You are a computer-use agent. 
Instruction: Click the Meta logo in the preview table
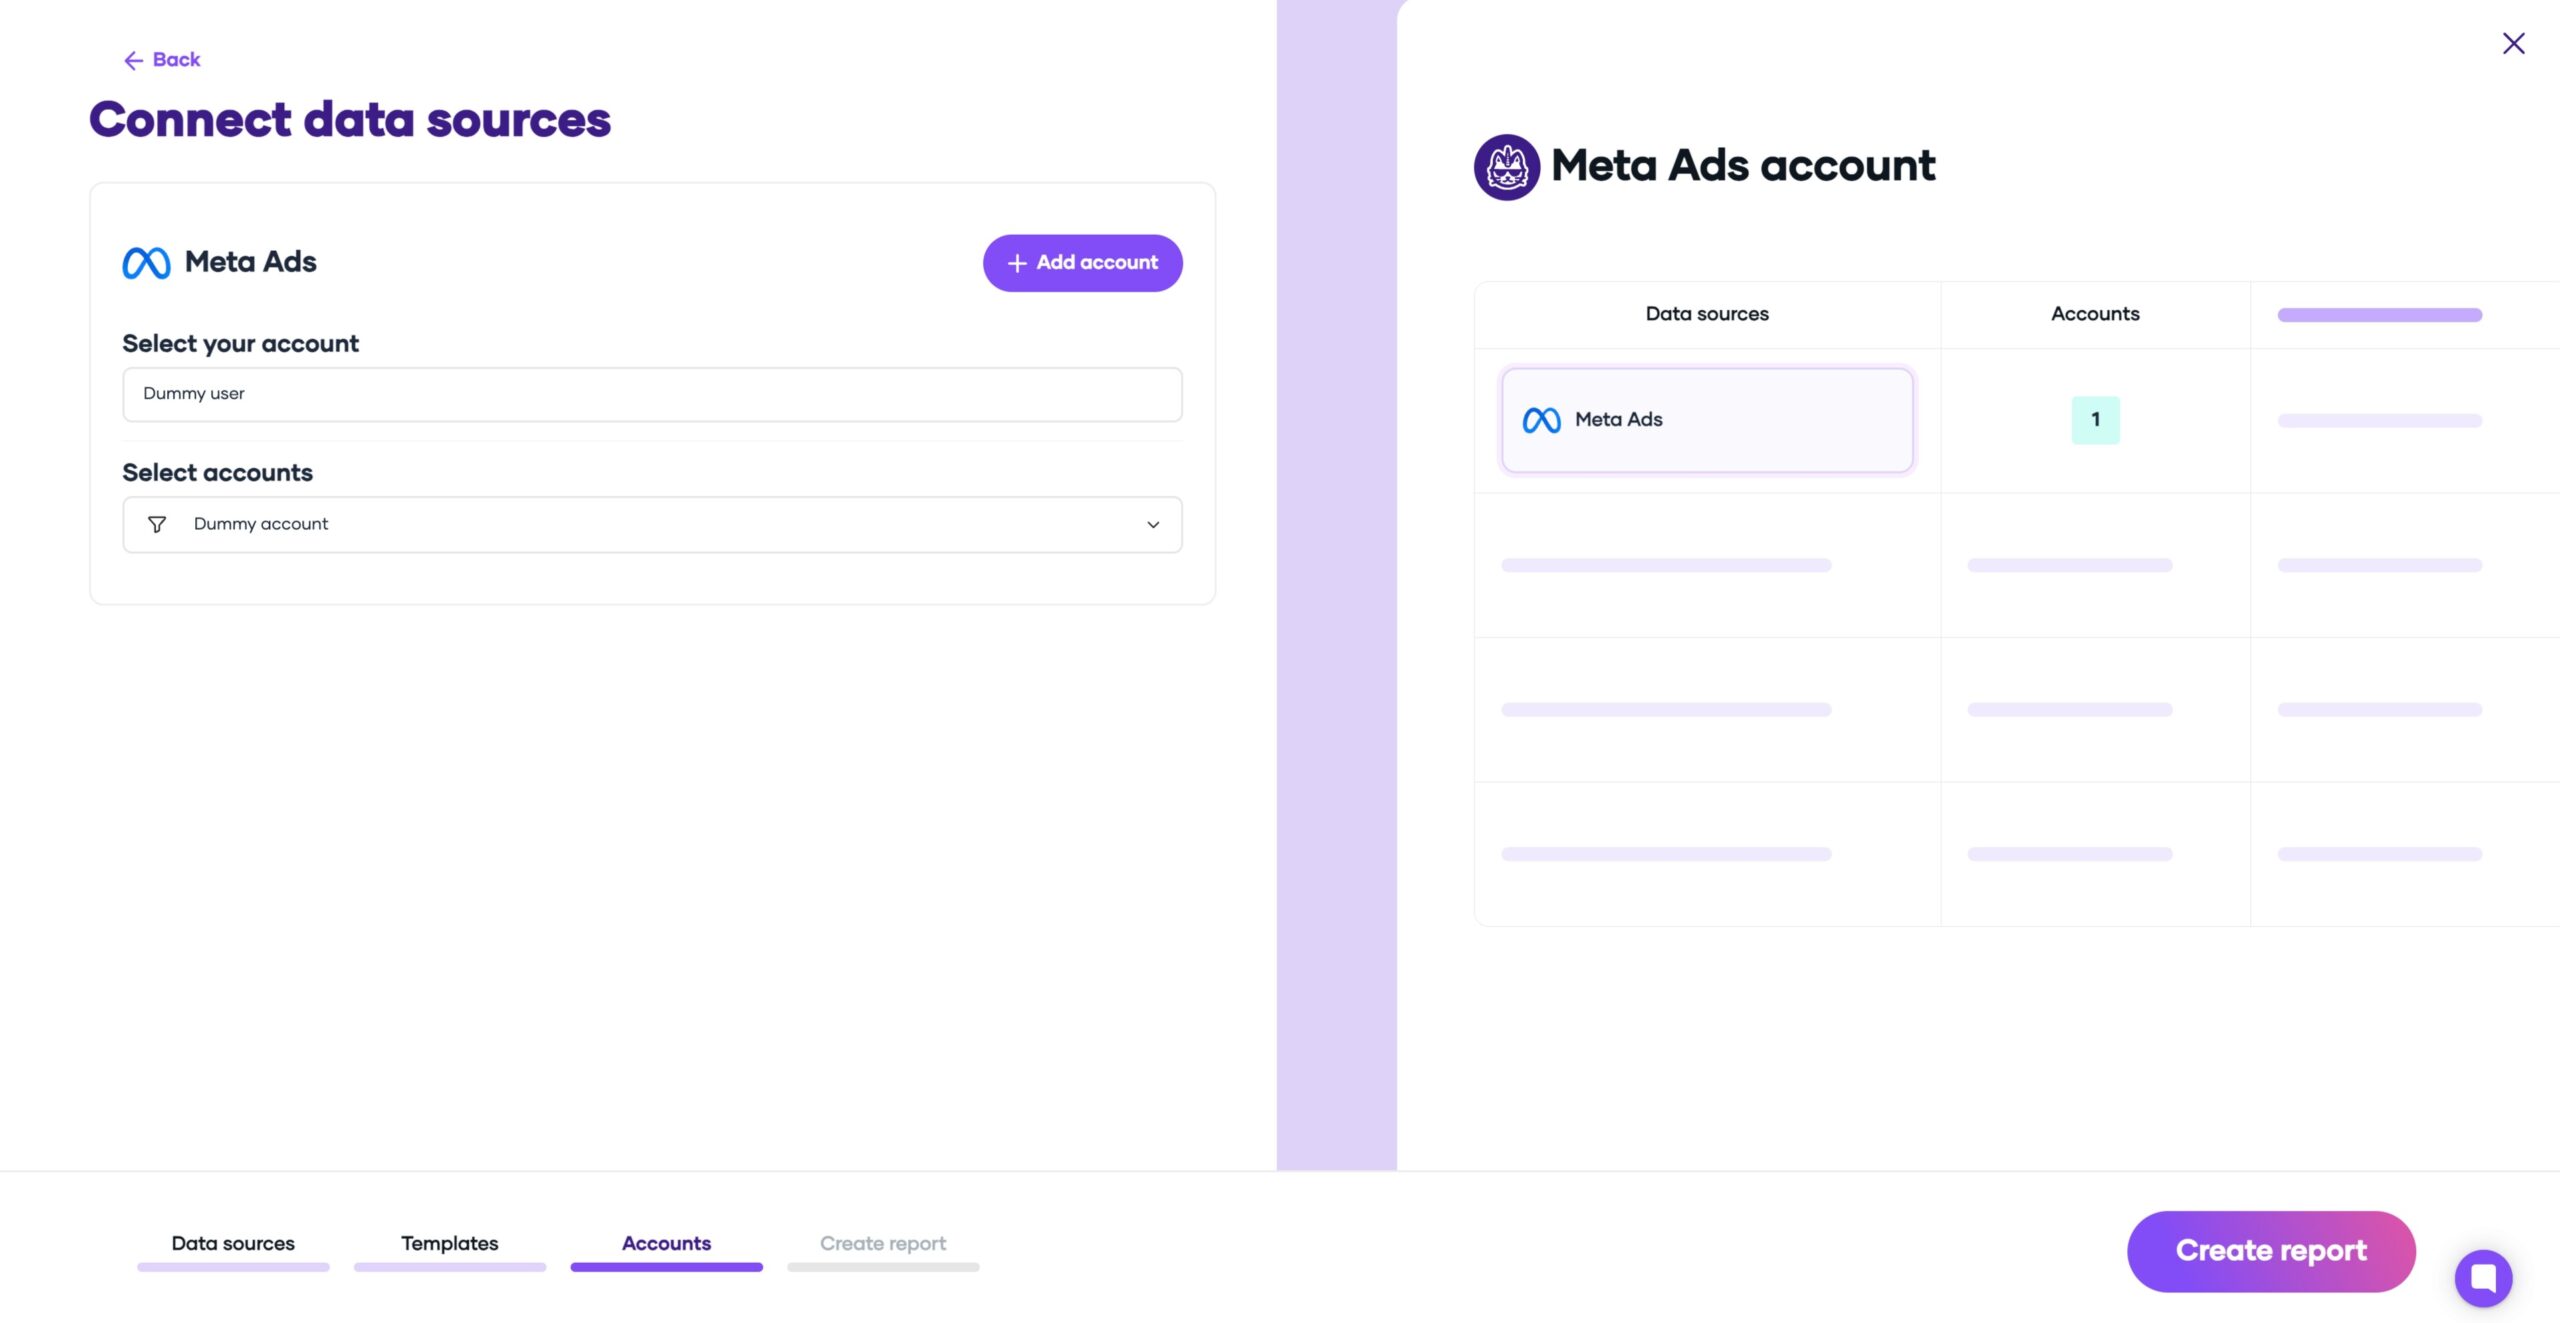[1541, 420]
